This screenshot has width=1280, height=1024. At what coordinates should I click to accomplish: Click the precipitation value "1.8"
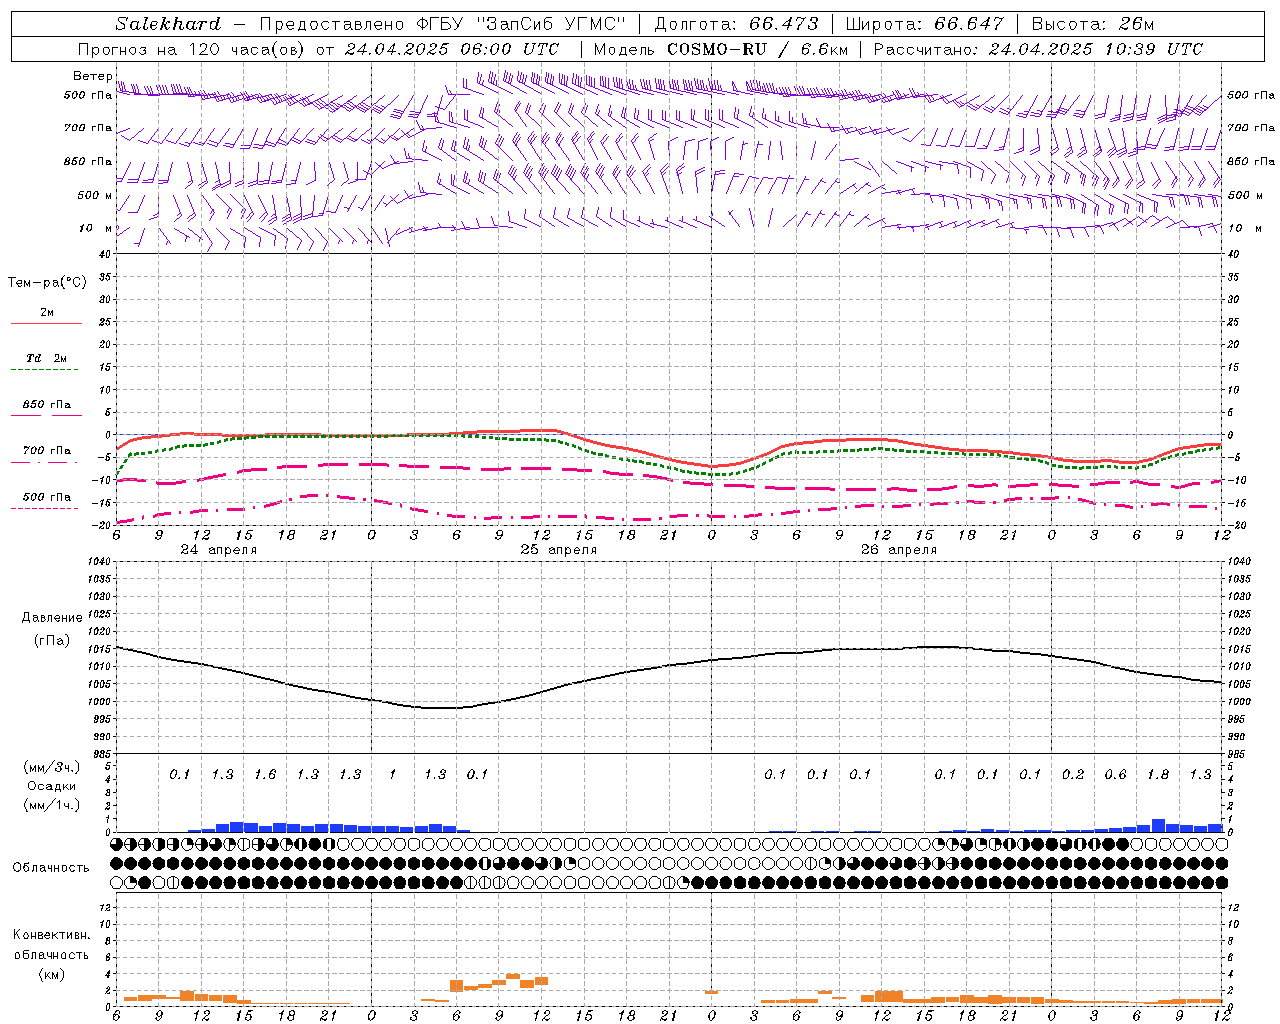point(1158,775)
